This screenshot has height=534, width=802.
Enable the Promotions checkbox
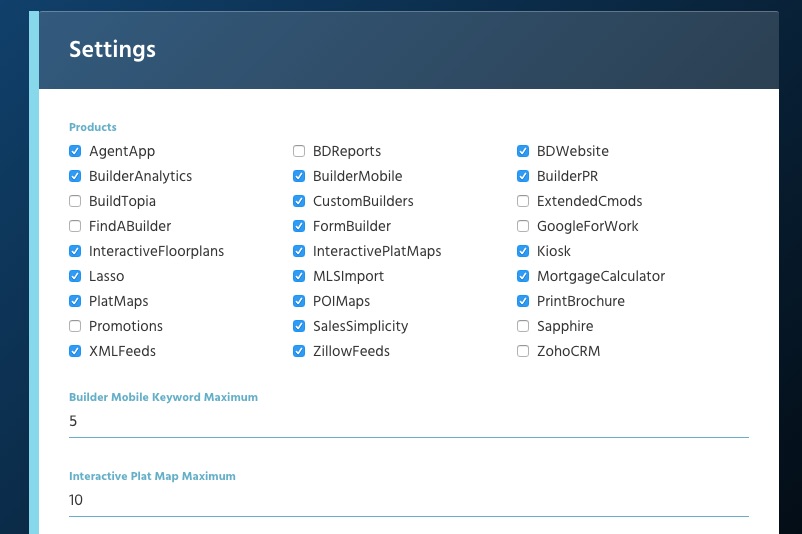coord(75,326)
